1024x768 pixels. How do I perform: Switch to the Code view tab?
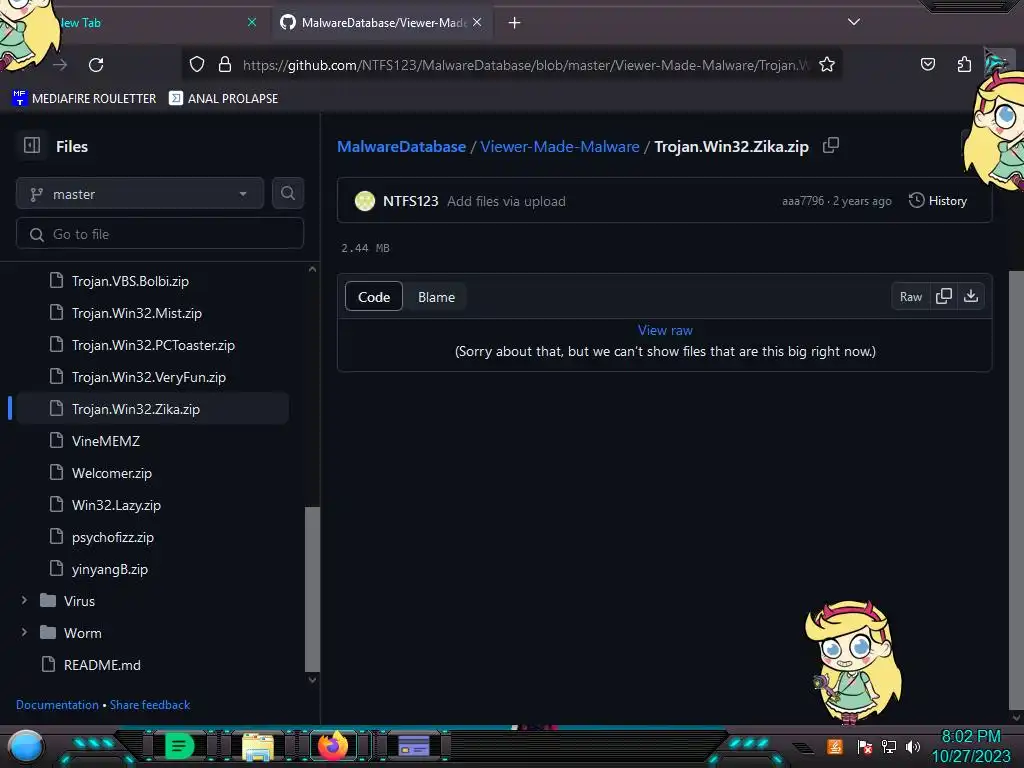coord(374,297)
